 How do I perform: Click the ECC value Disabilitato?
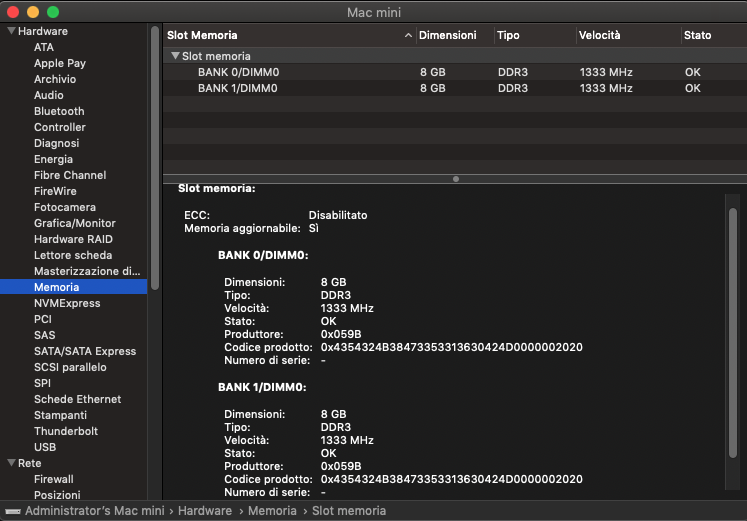(338, 215)
